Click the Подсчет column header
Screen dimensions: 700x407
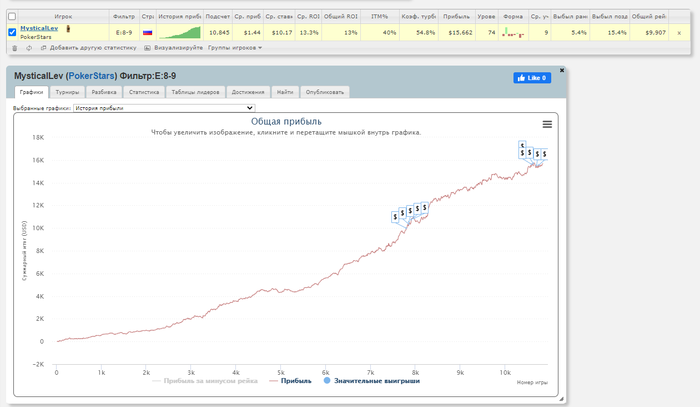[x=217, y=17]
